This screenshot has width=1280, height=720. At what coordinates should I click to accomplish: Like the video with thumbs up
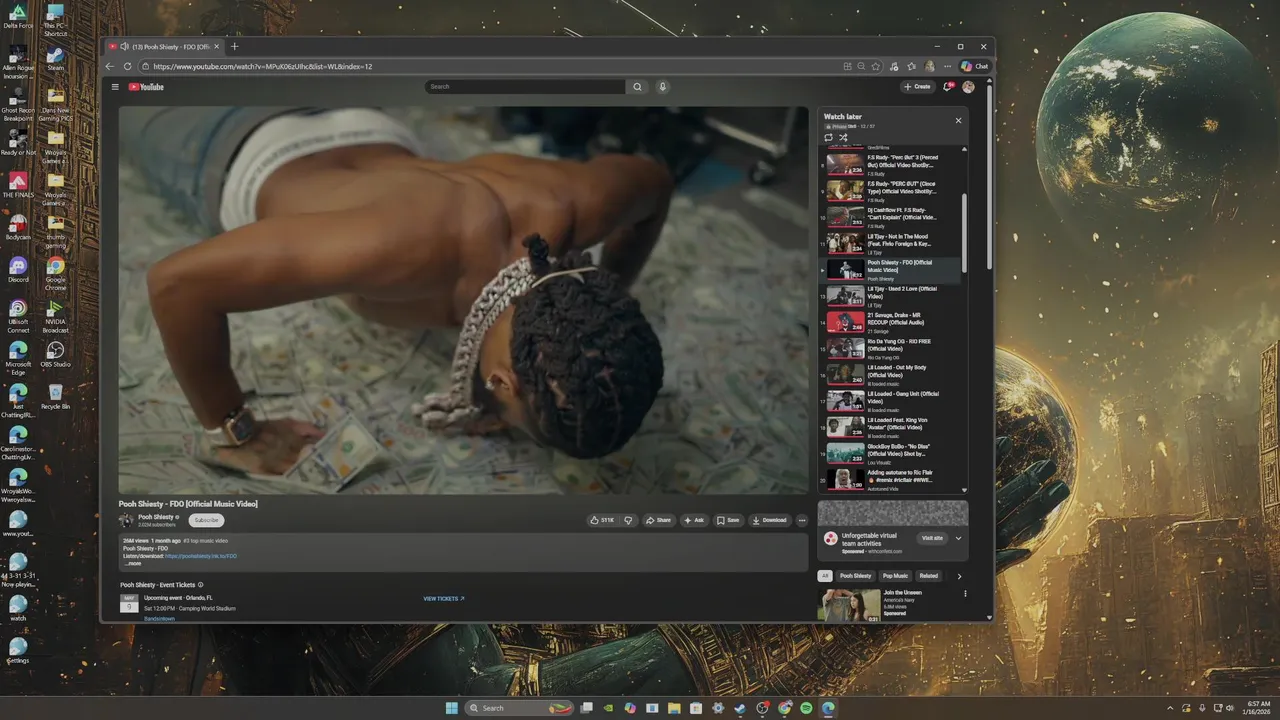pos(602,520)
